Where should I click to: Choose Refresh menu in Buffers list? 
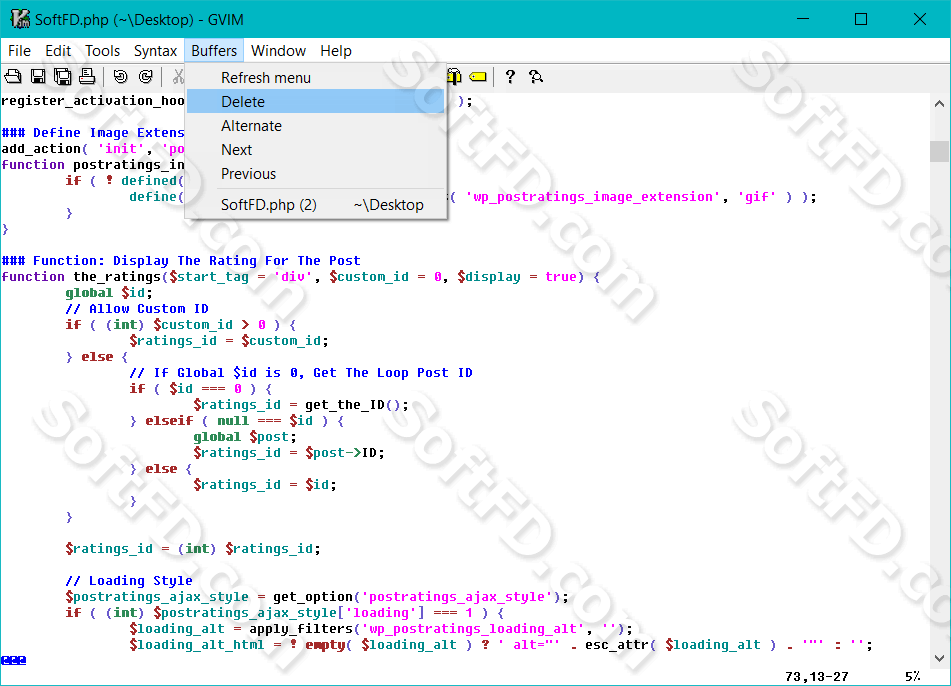click(315, 78)
